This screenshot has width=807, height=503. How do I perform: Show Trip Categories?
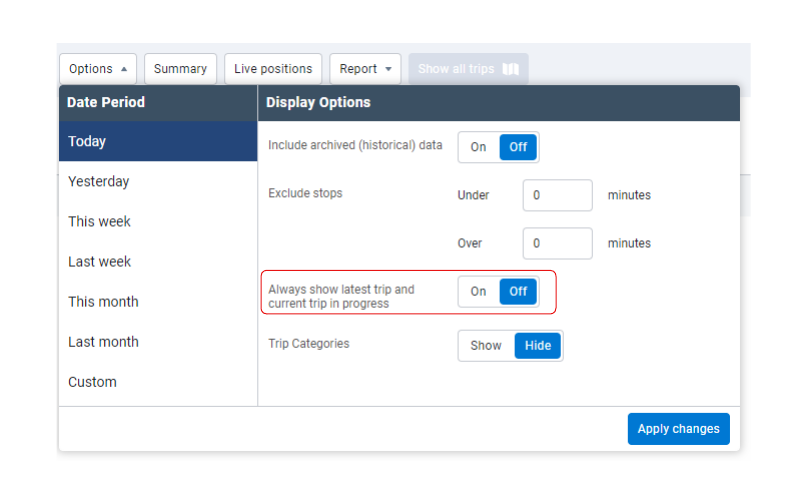click(486, 345)
